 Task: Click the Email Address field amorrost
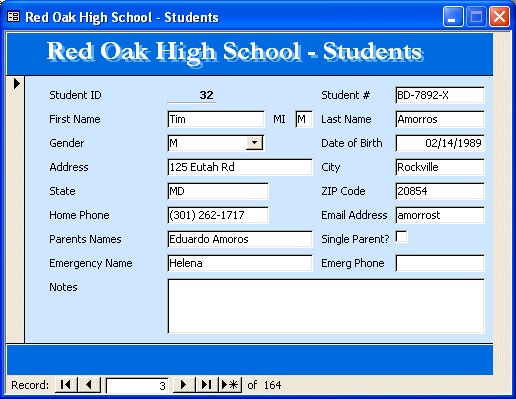pos(440,215)
